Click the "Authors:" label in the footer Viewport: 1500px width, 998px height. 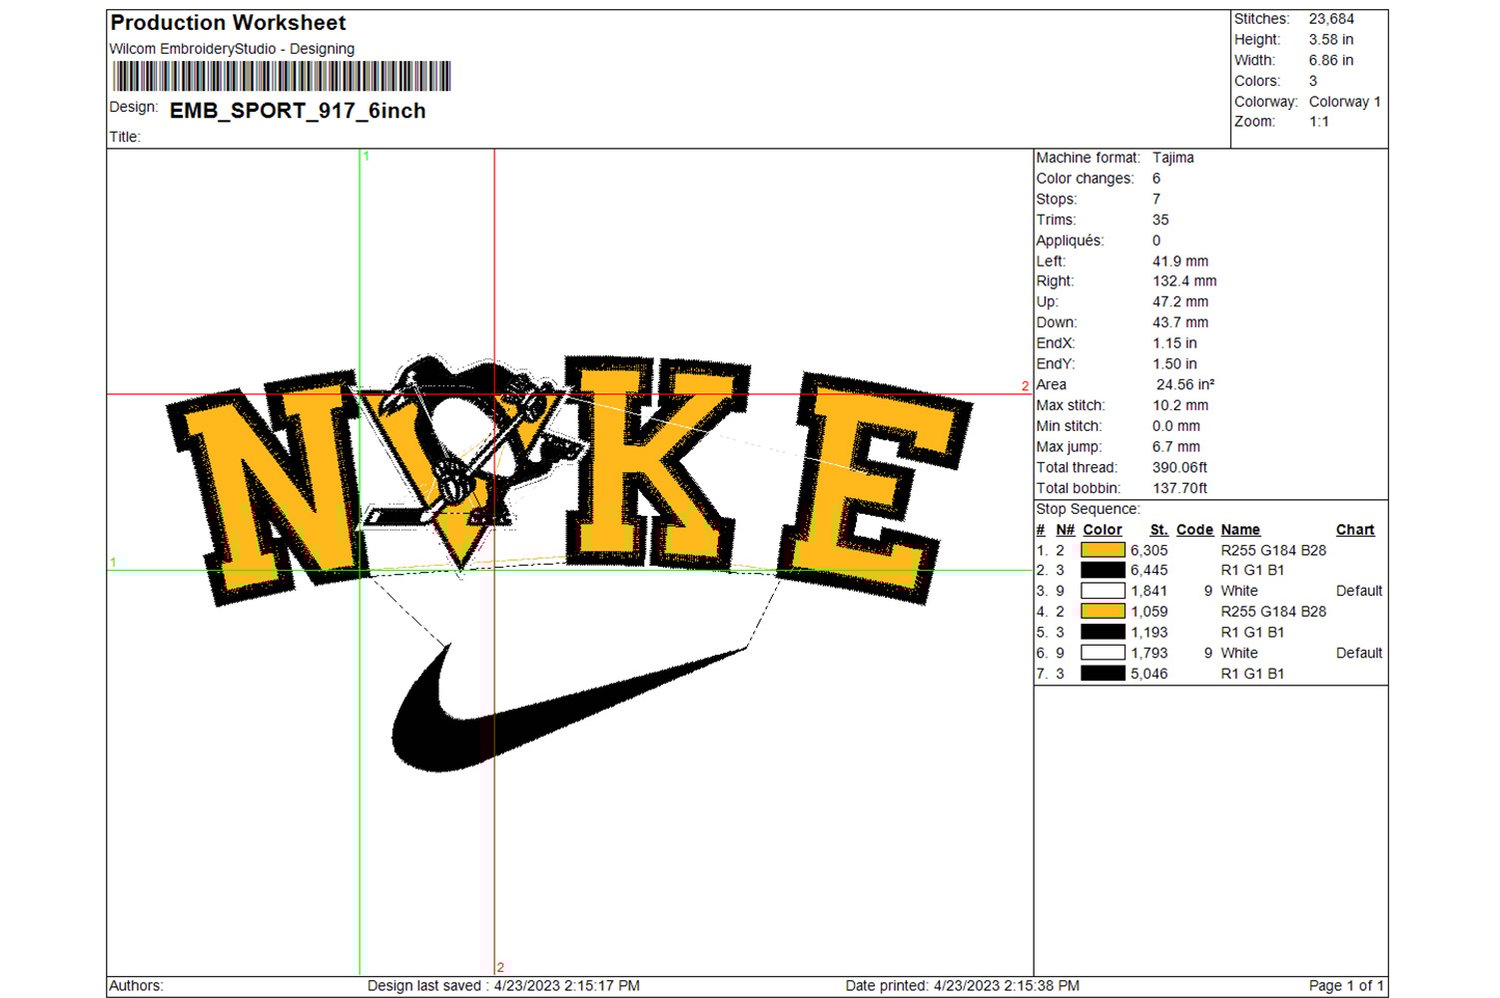point(136,986)
